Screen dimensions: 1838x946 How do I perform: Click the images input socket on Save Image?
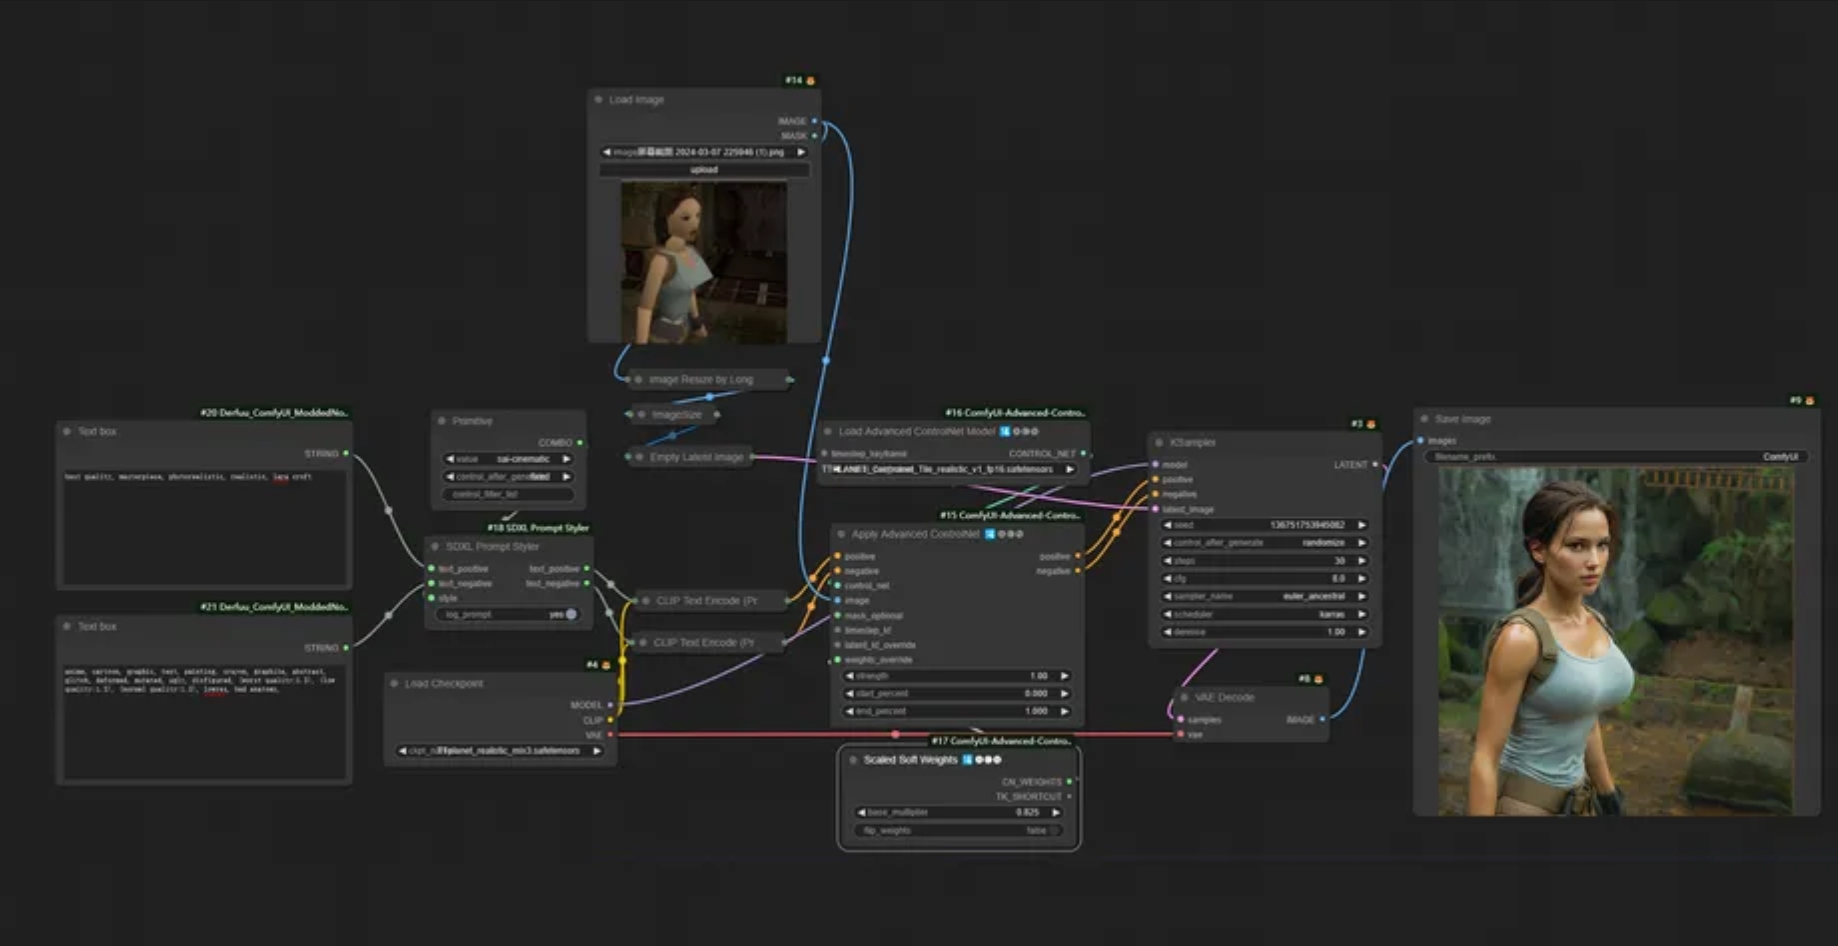(x=1421, y=441)
